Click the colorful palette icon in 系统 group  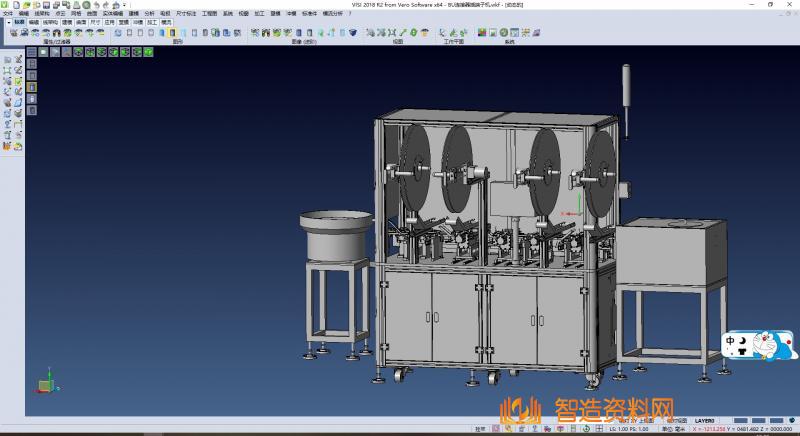[482, 33]
